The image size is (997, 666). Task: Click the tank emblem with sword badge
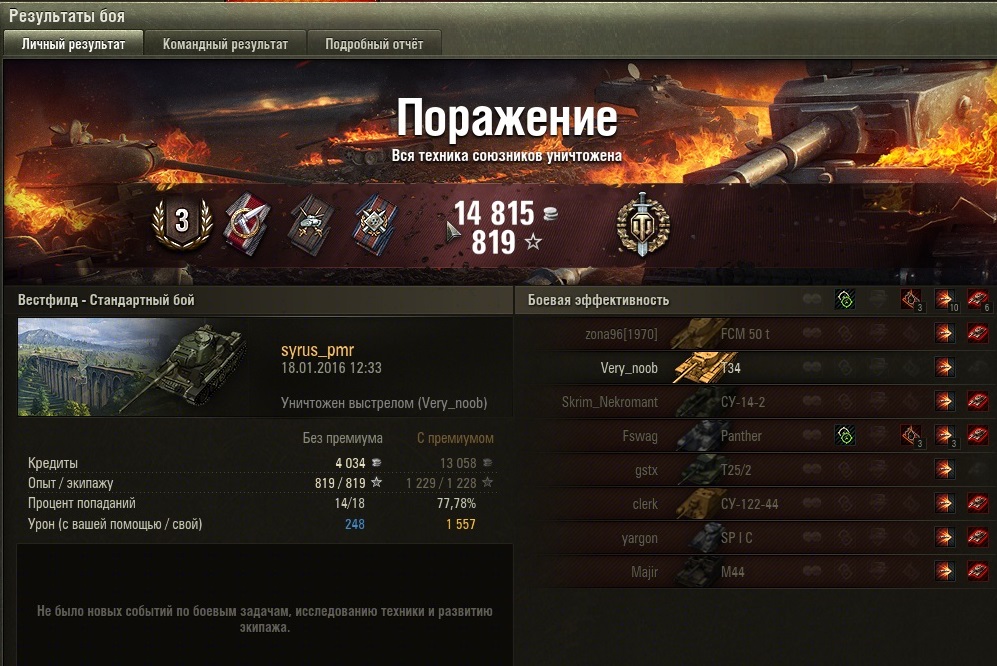[x=642, y=224]
